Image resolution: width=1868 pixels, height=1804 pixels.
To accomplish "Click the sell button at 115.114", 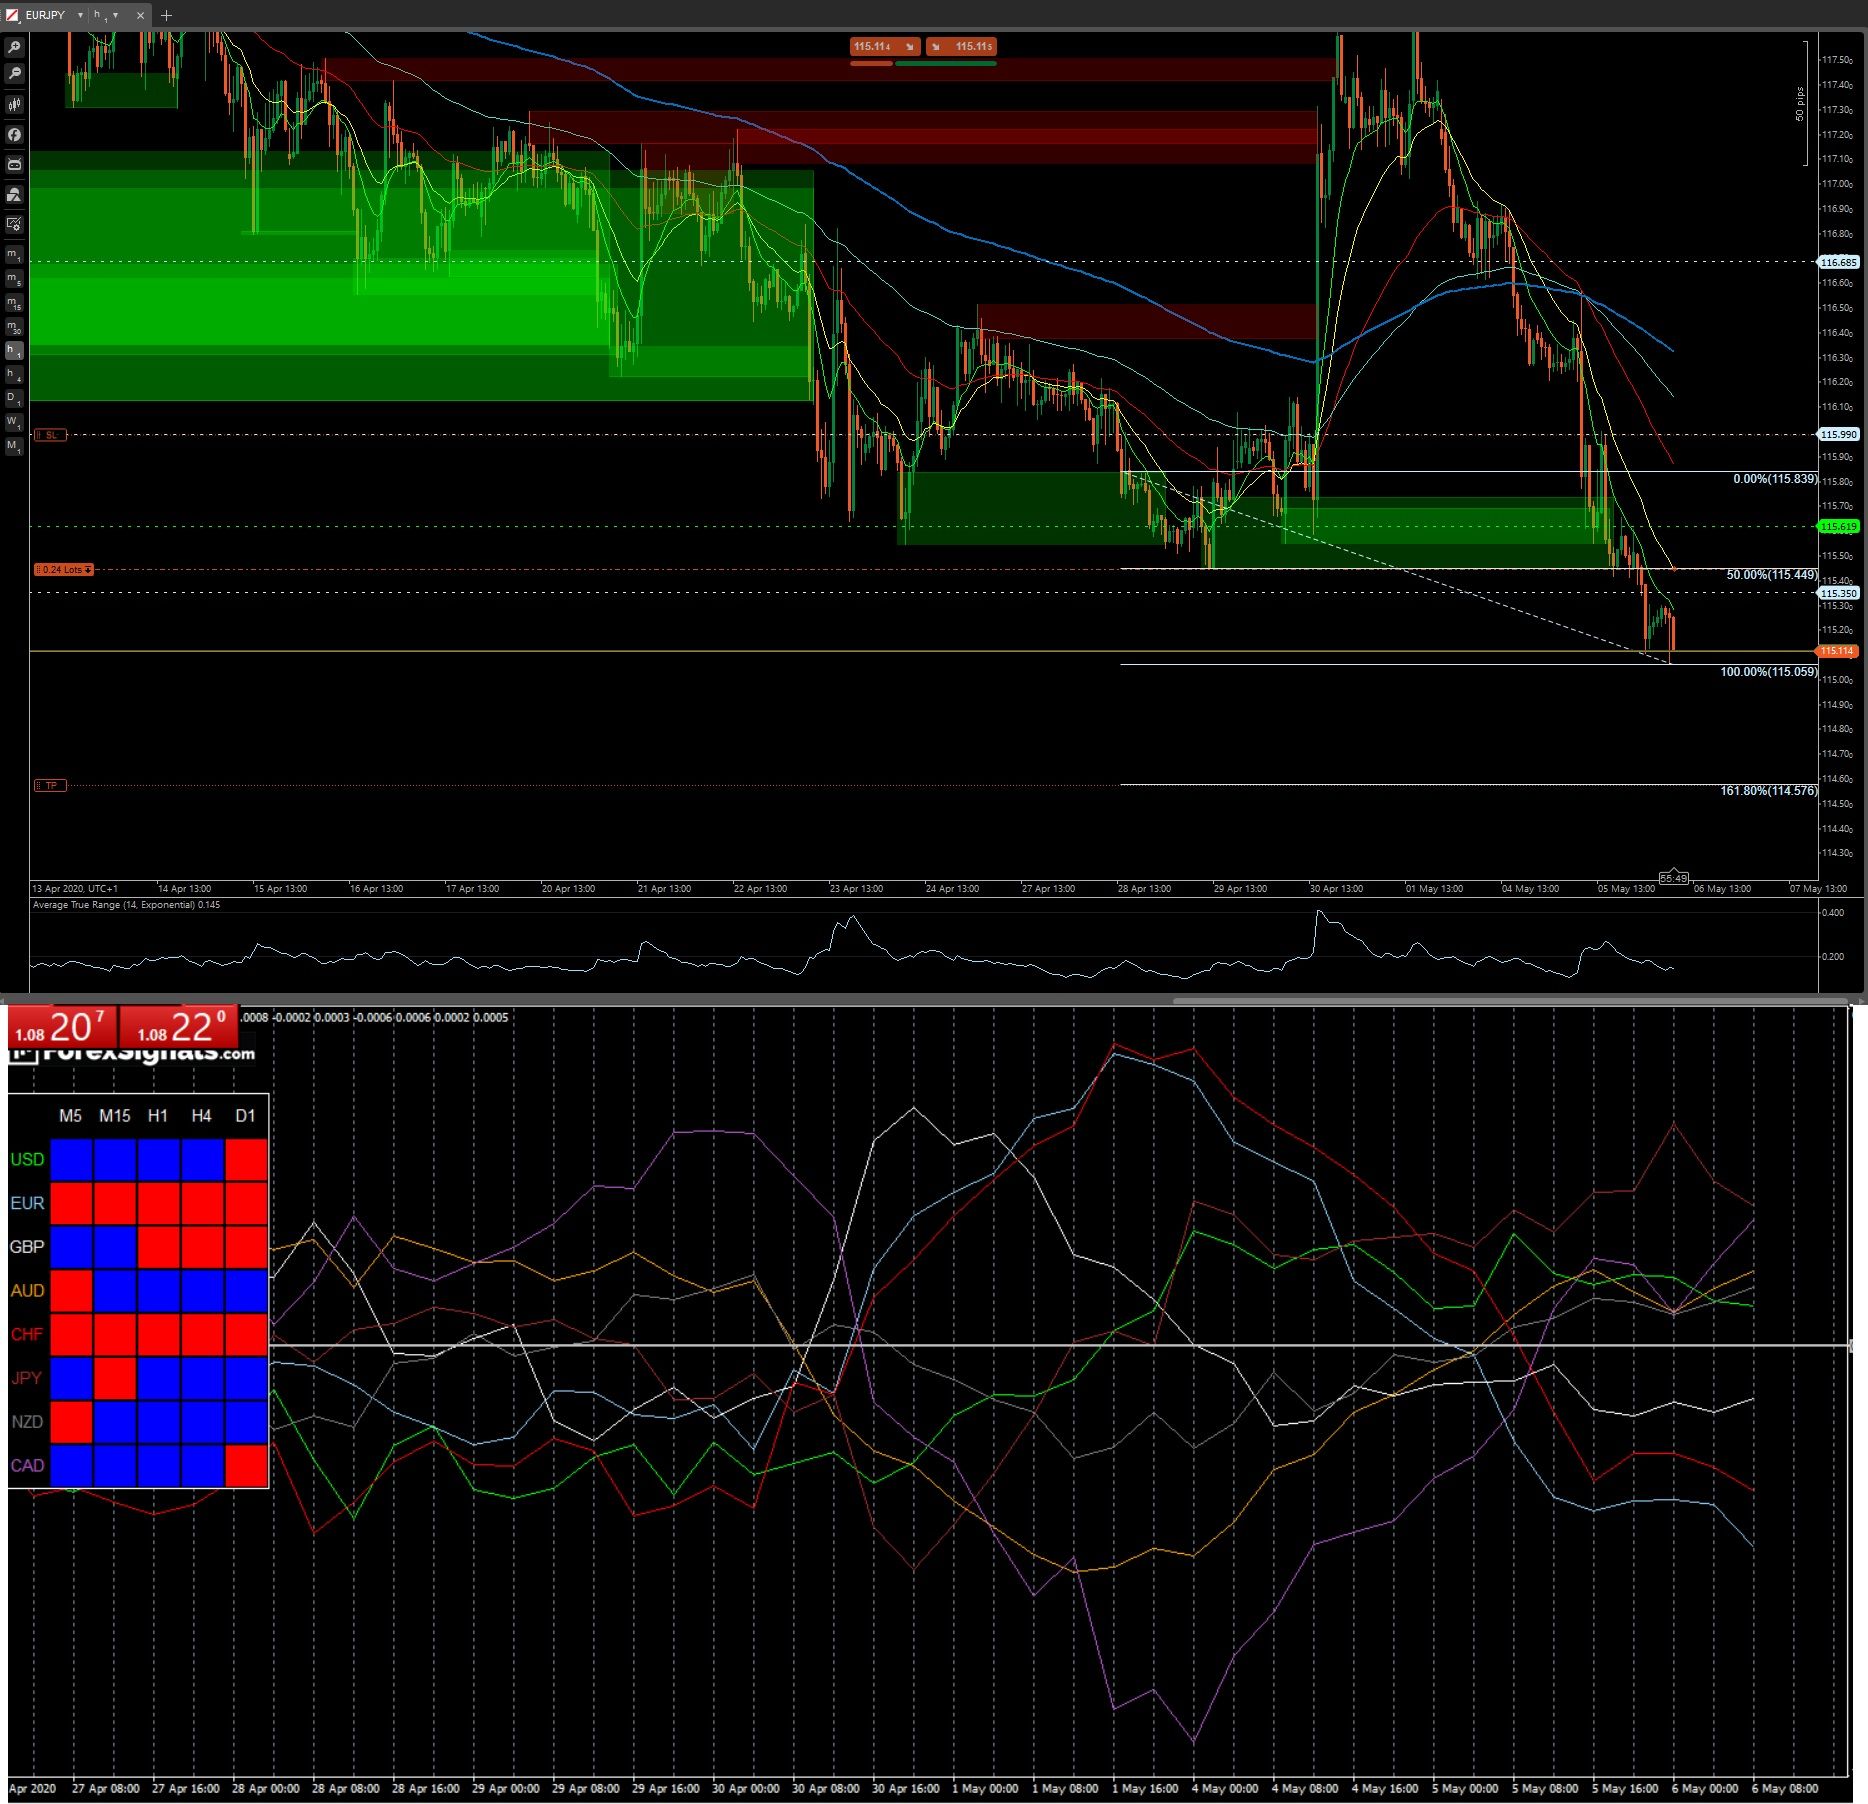I will point(885,46).
